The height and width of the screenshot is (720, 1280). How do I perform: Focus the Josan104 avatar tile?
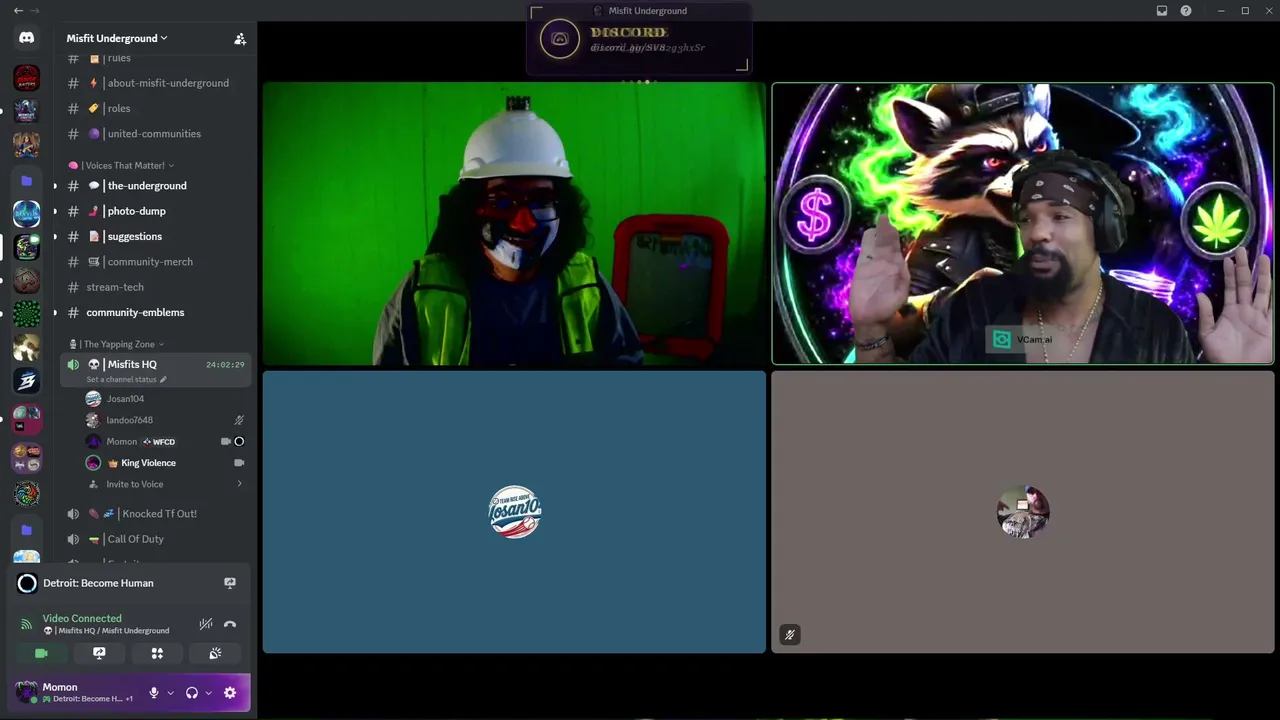pyautogui.click(x=514, y=512)
